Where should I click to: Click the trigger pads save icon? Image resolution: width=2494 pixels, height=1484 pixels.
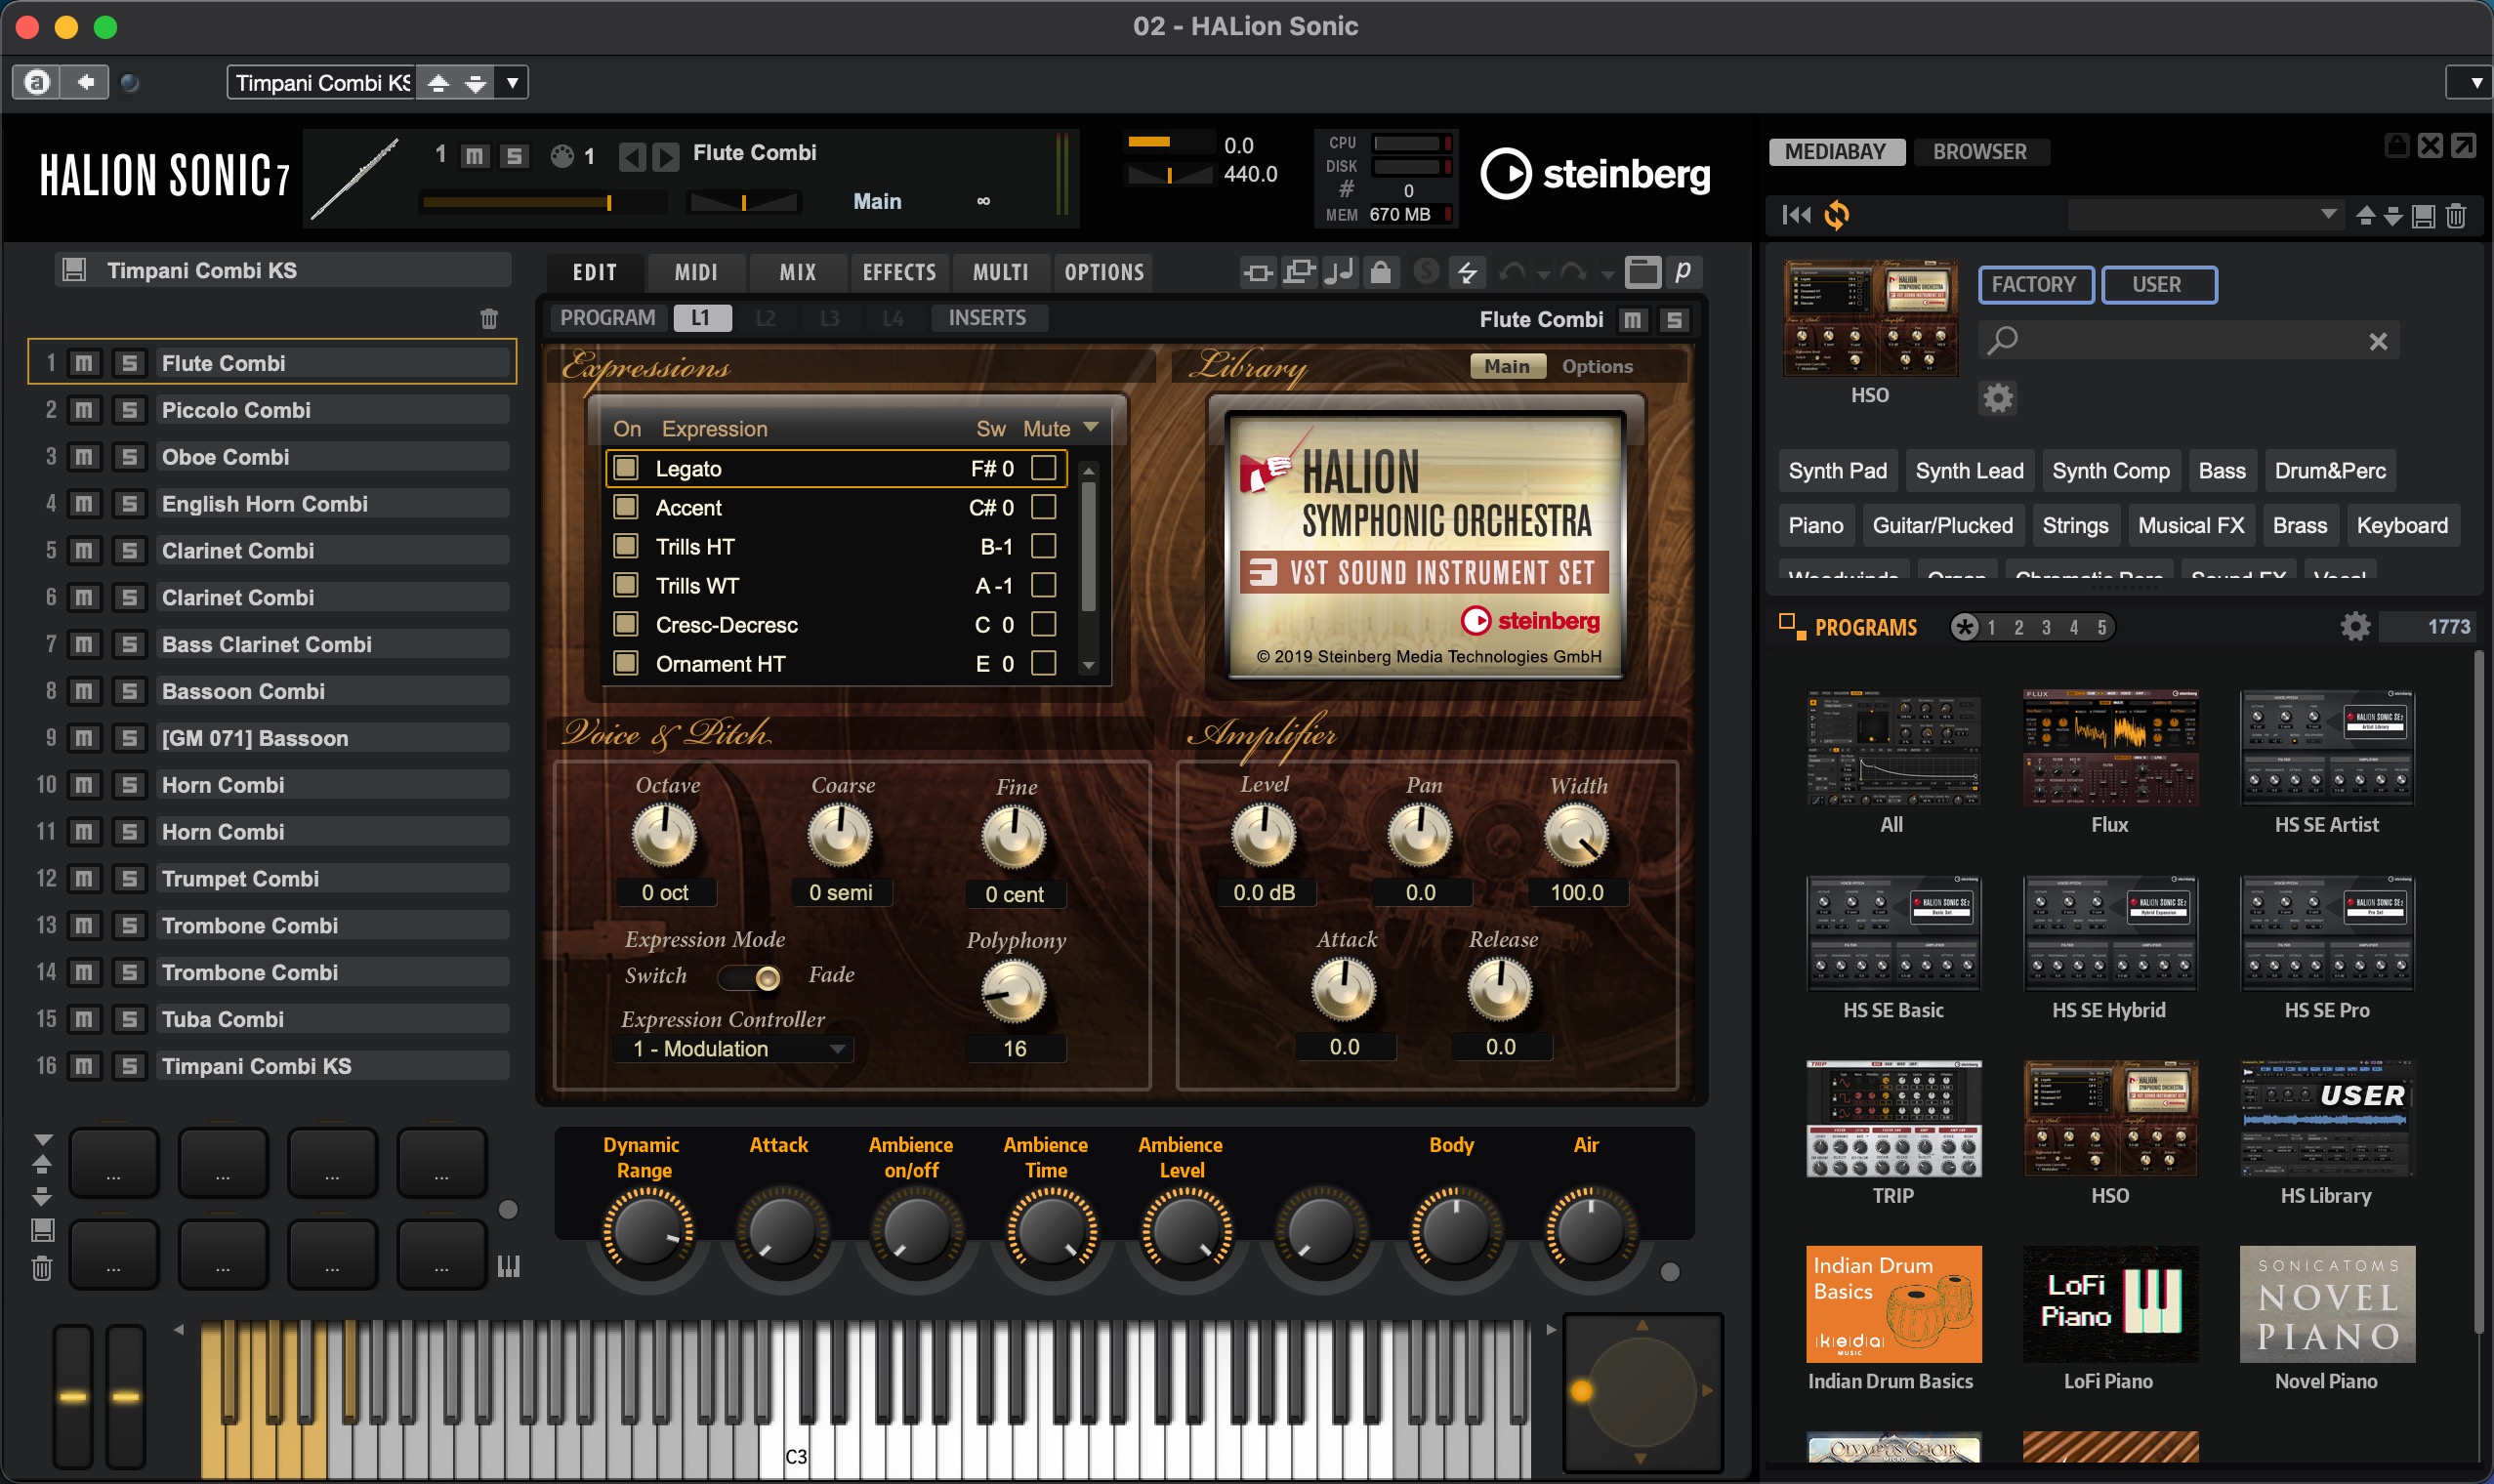click(42, 1230)
